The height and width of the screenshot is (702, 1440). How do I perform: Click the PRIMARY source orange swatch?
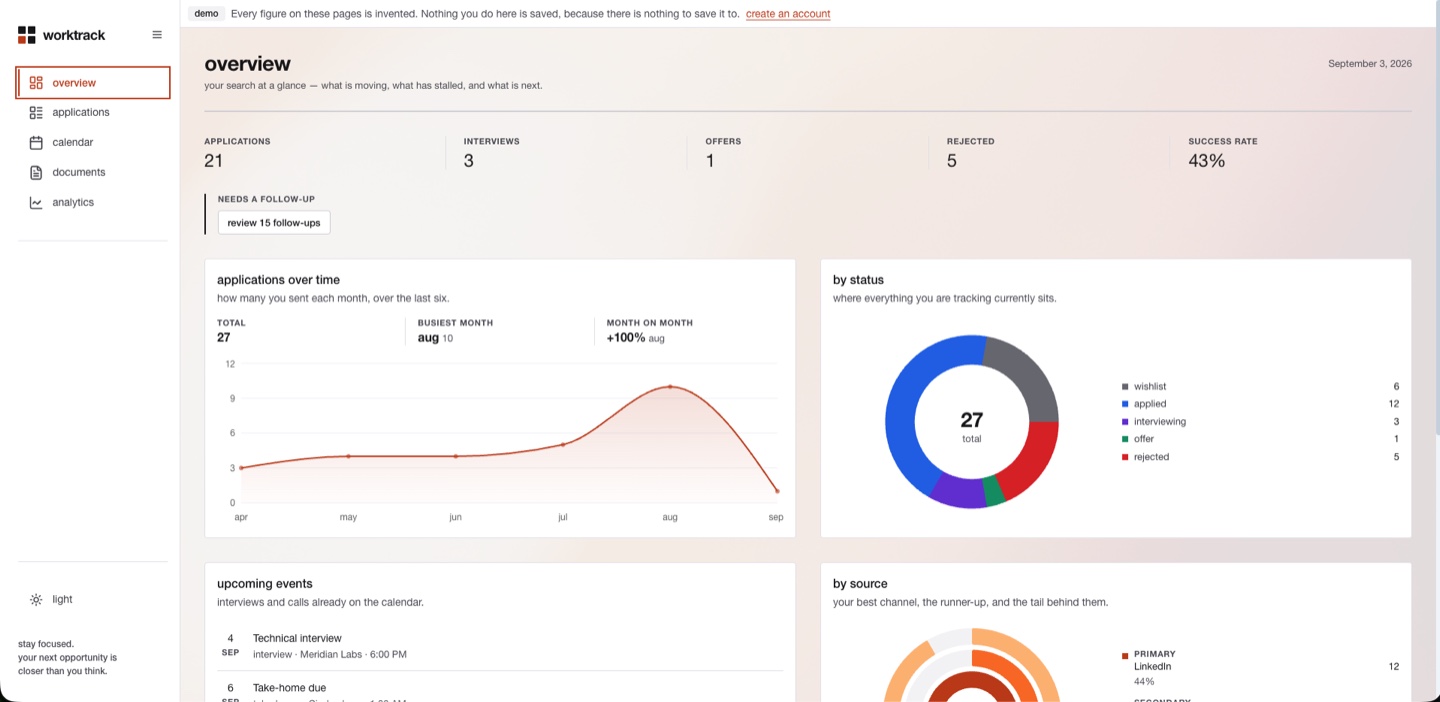coord(1125,656)
